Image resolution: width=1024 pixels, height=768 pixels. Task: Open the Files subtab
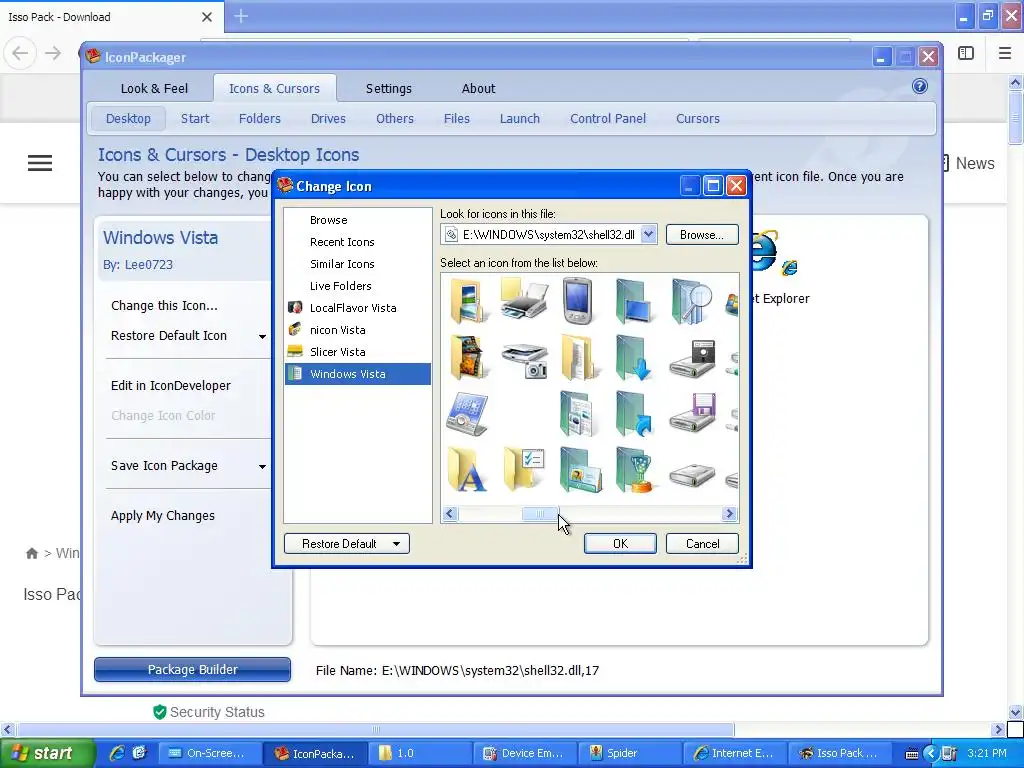(x=456, y=119)
